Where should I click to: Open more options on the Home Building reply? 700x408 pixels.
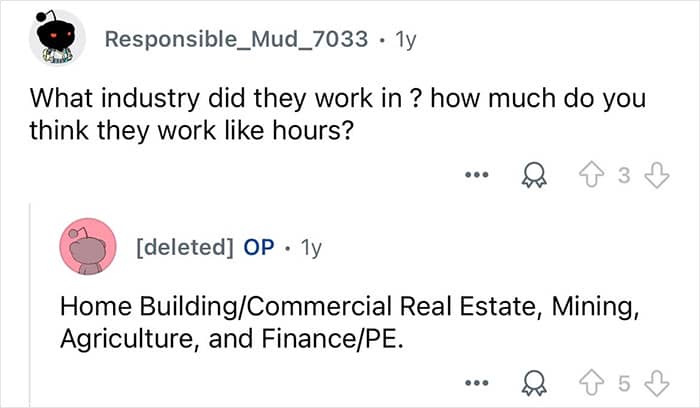coord(478,384)
